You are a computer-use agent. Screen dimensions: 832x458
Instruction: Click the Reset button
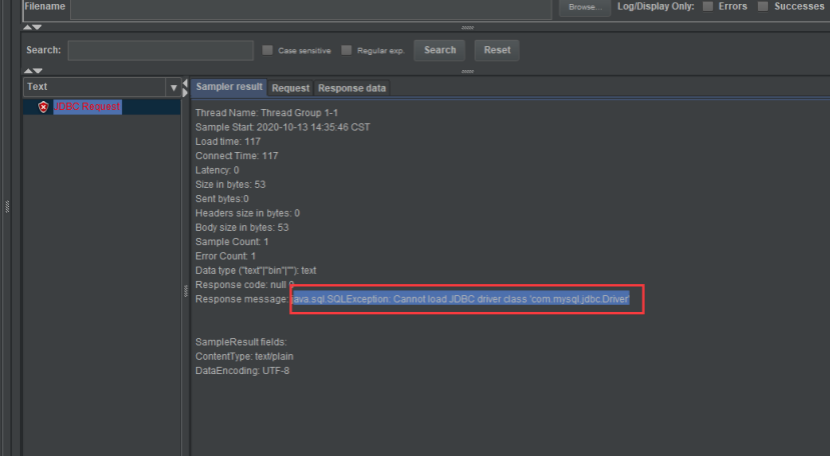497,50
